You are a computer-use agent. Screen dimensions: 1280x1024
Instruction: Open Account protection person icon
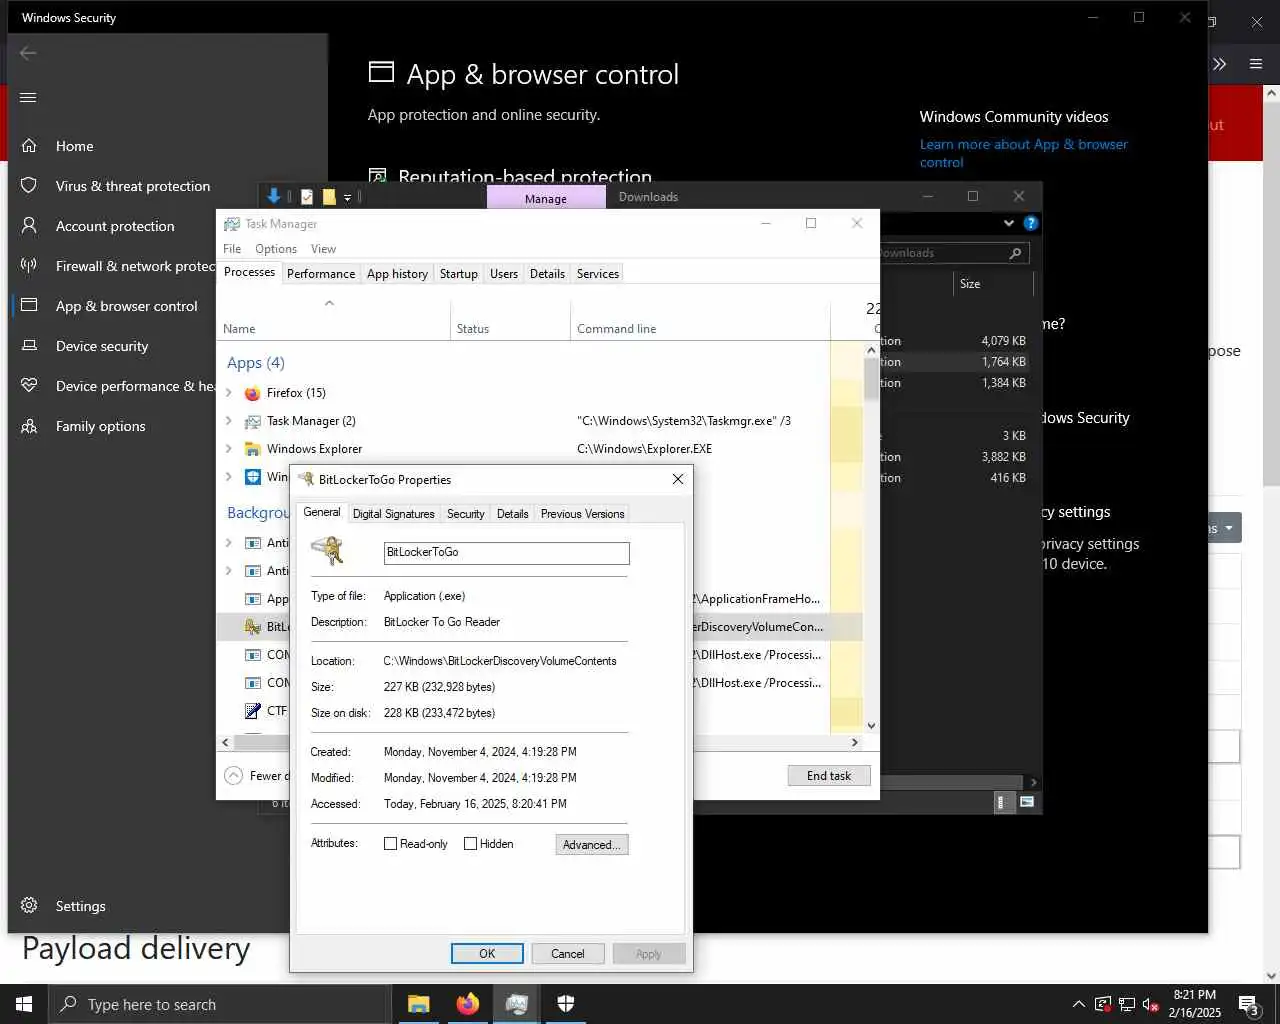tap(29, 225)
